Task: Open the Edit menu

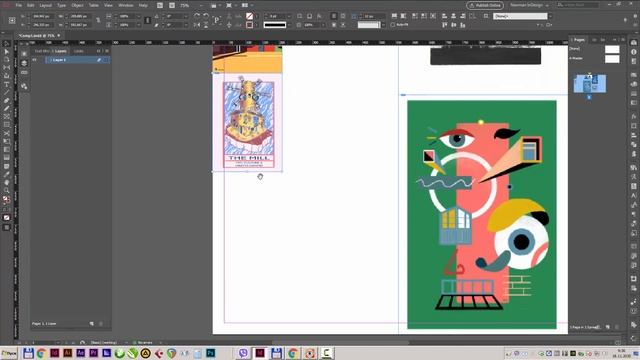Action: [x=31, y=5]
